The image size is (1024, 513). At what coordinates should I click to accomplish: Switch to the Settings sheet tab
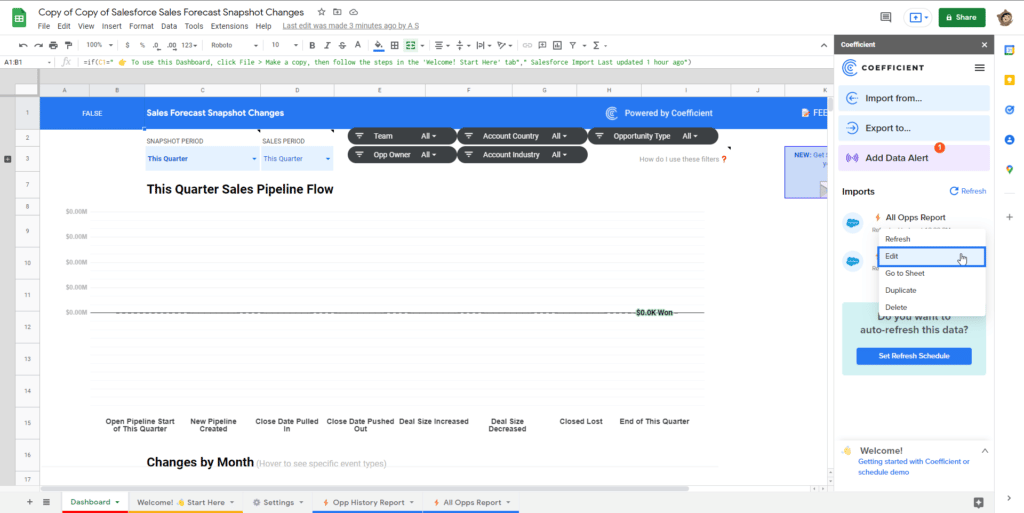278,503
